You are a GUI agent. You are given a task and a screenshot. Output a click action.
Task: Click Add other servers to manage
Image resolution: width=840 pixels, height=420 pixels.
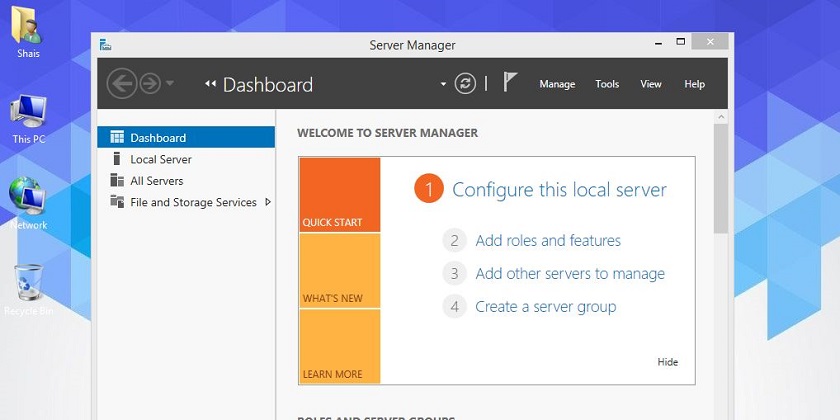tap(570, 274)
